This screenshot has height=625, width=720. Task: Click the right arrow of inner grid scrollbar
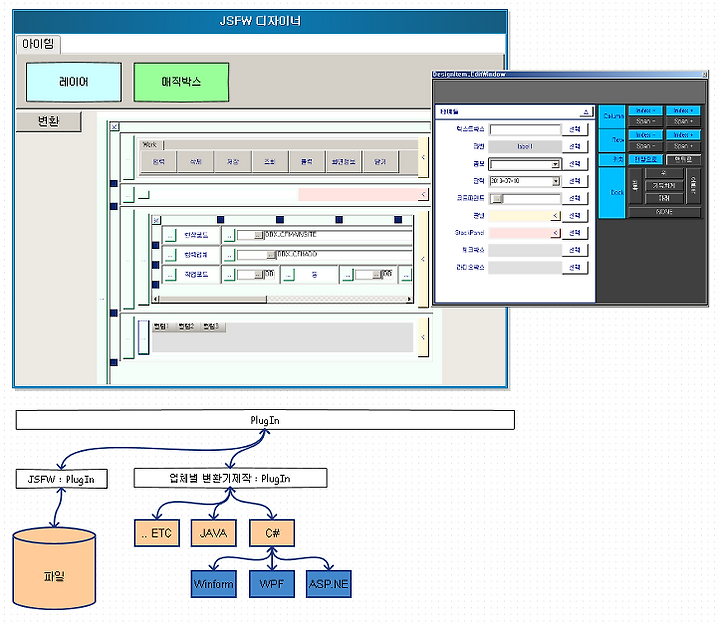click(x=409, y=299)
